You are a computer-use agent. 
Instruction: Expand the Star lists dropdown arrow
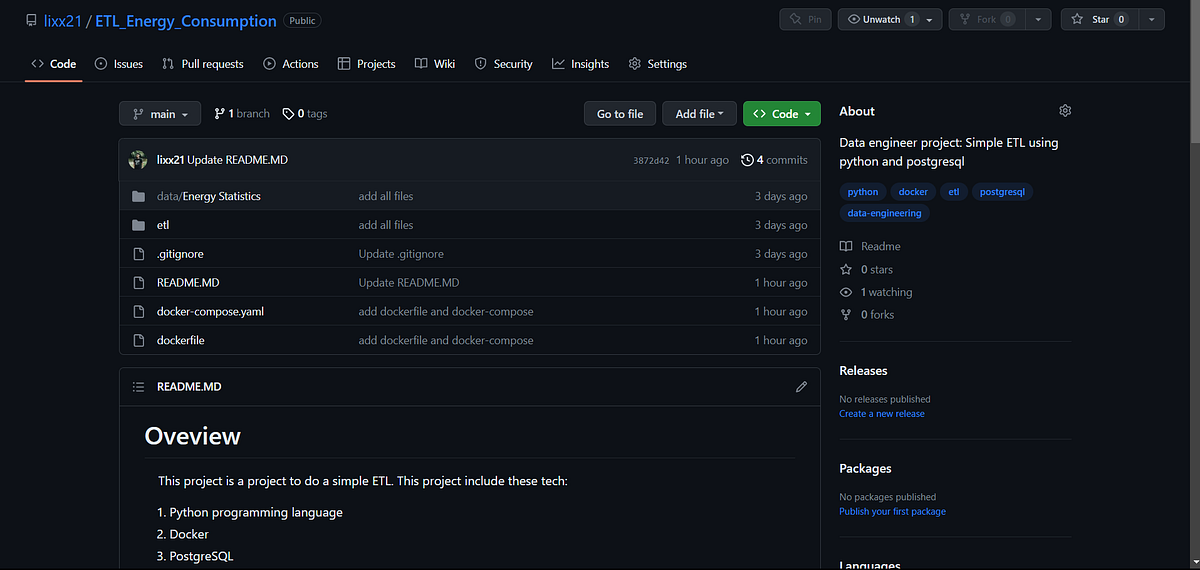click(x=1152, y=19)
